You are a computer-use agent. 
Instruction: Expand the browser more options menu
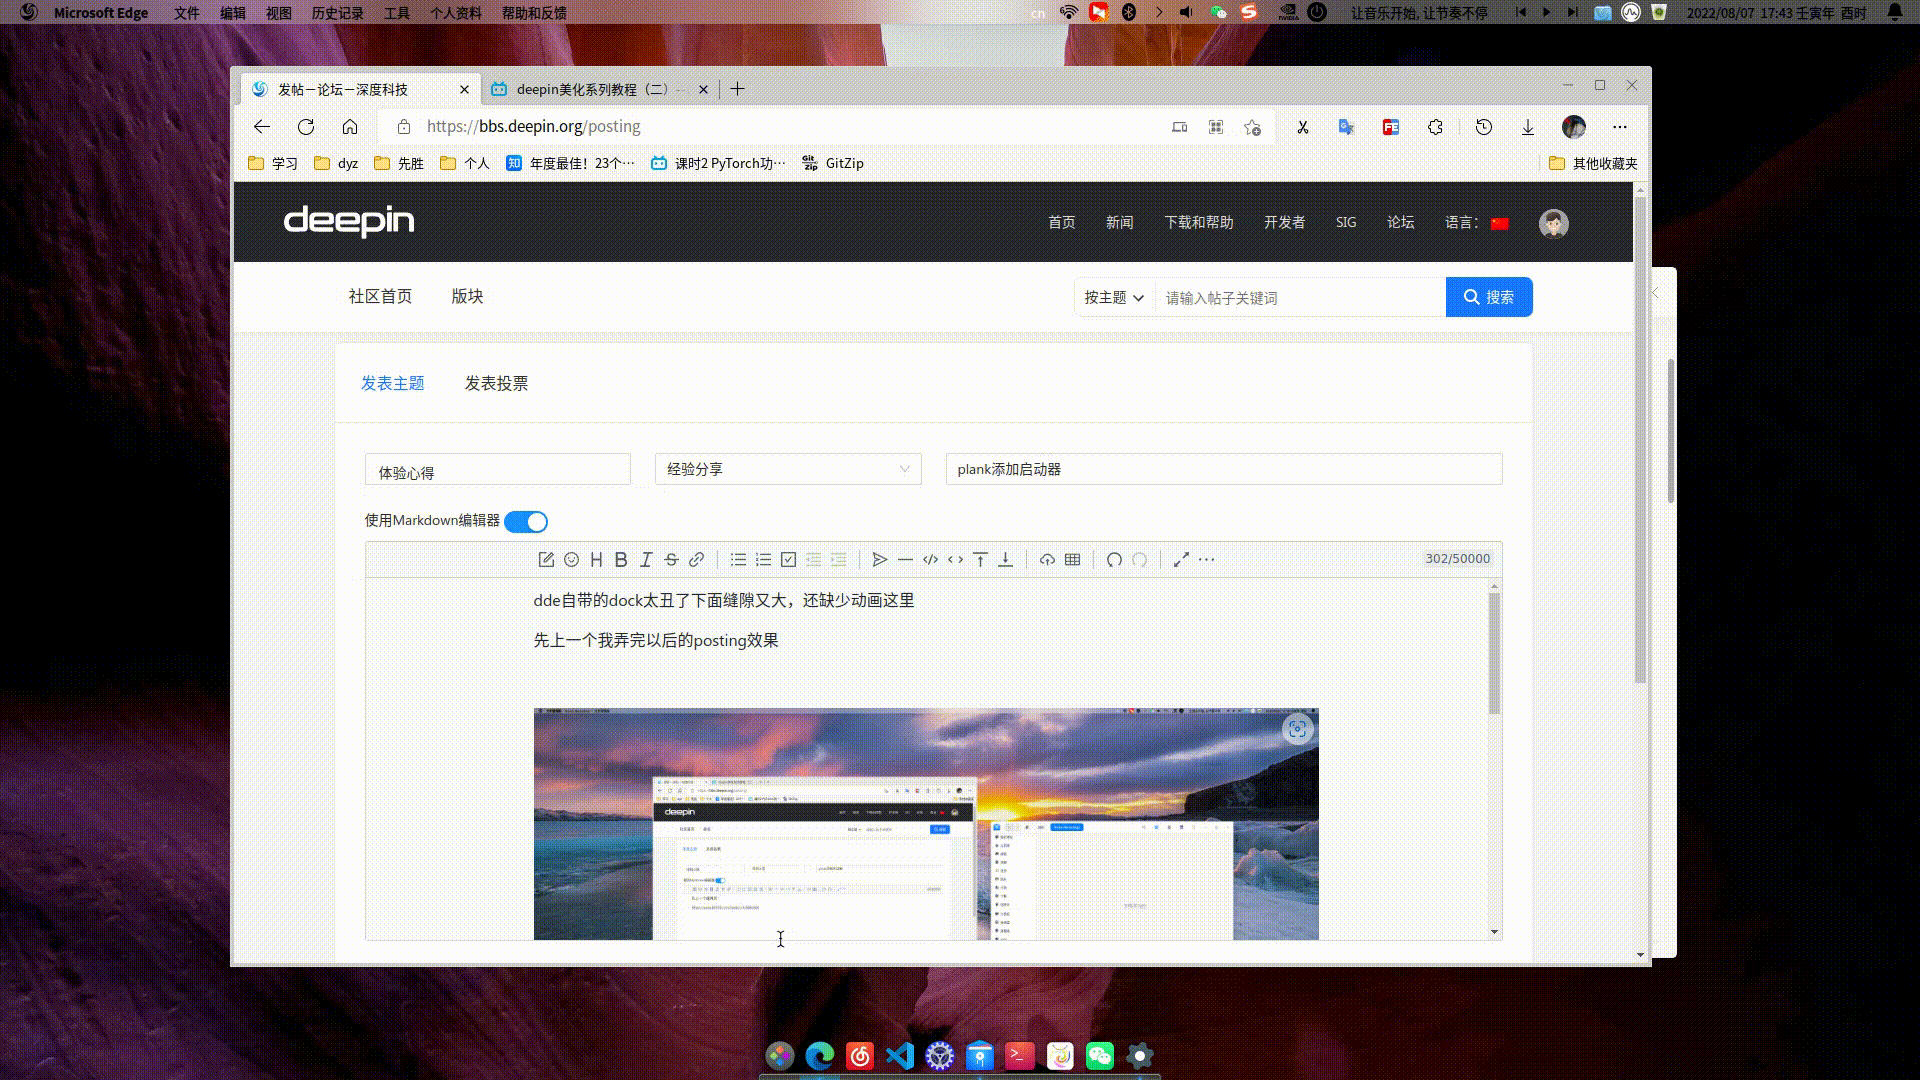[x=1620, y=127]
